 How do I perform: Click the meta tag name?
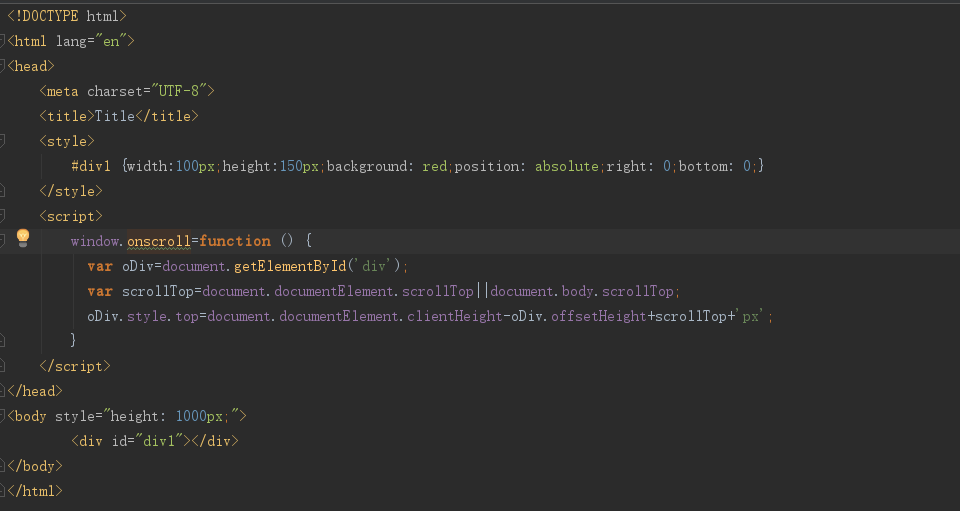click(x=62, y=91)
